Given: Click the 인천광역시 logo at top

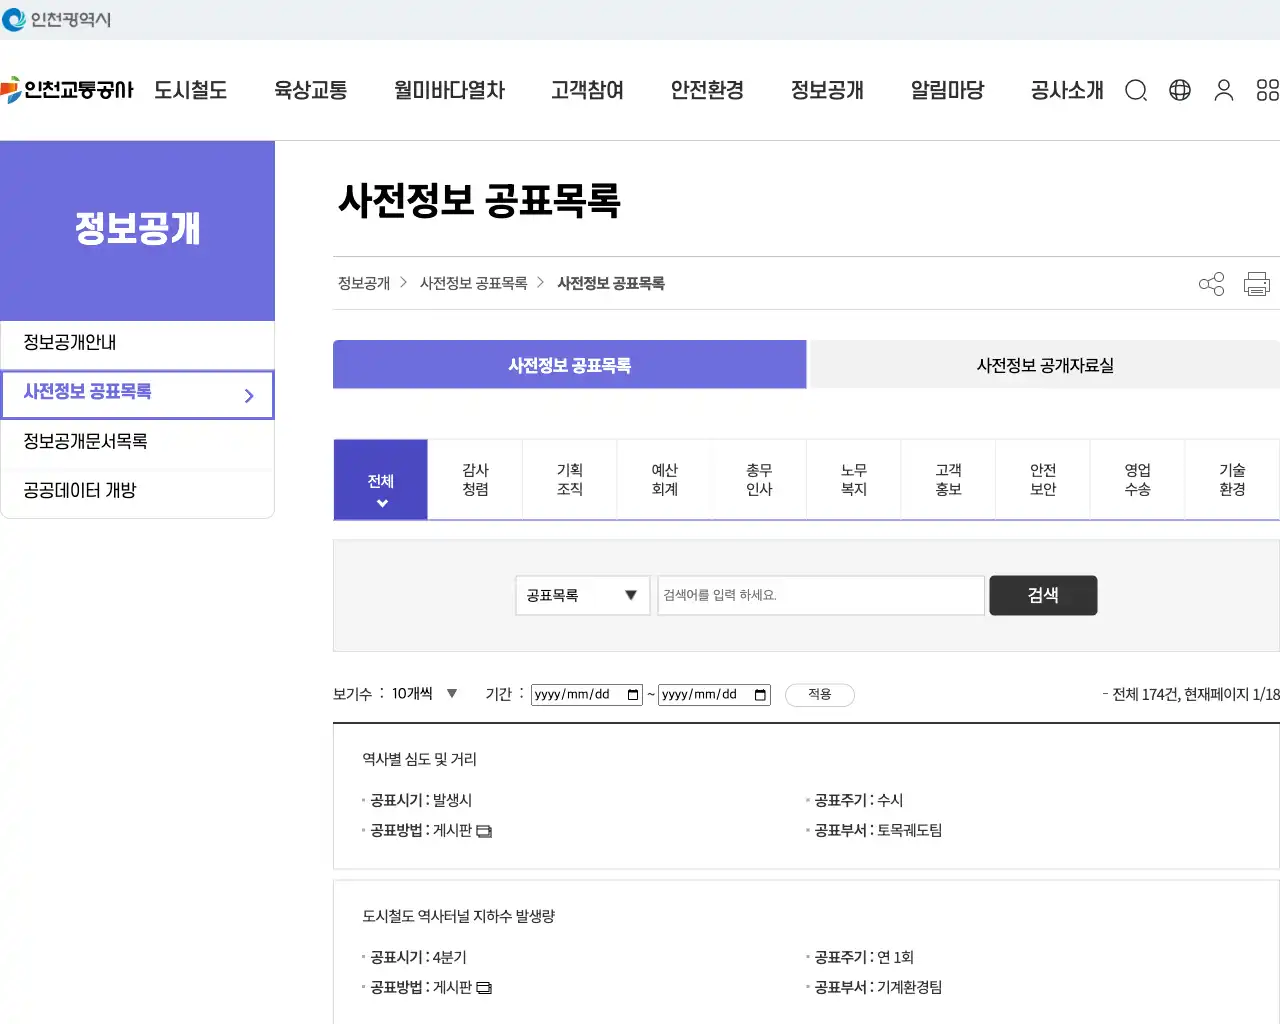Looking at the screenshot, I should point(57,19).
